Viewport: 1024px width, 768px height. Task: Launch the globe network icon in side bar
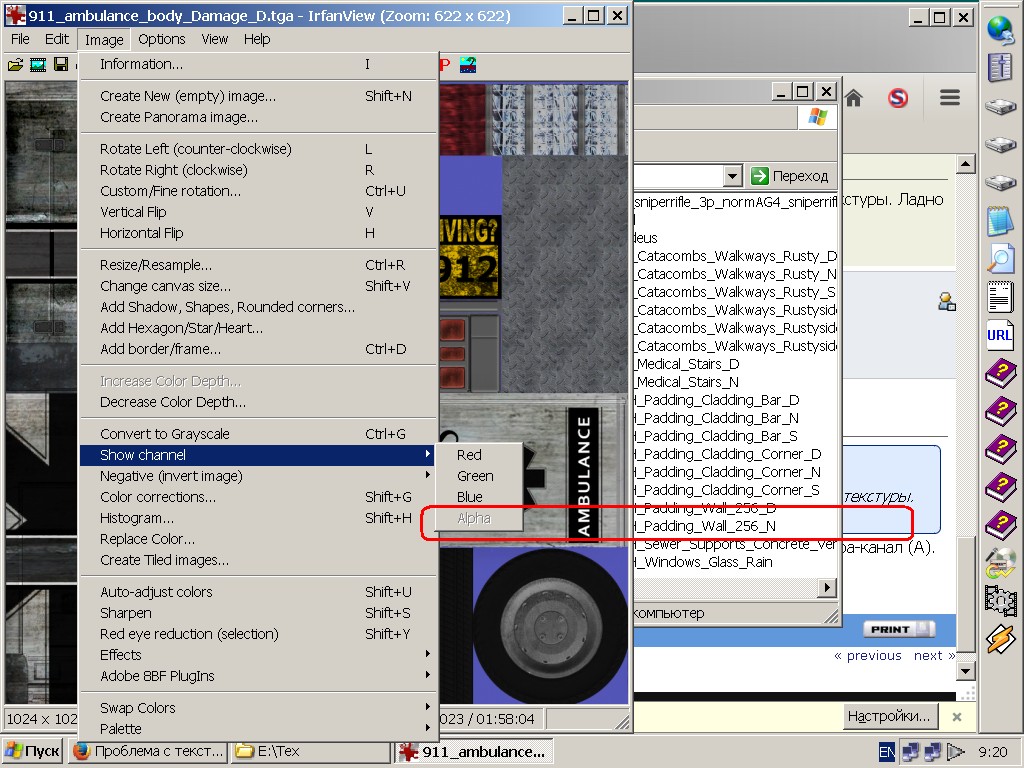pos(1000,29)
